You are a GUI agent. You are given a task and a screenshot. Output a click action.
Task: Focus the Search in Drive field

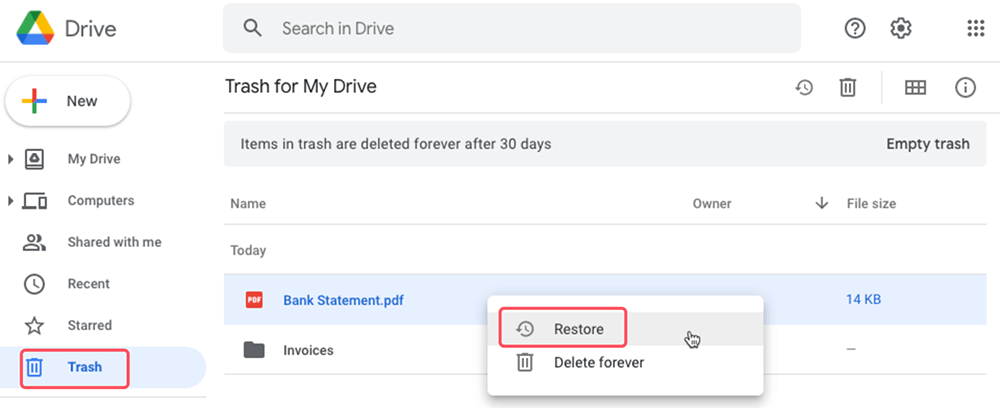click(x=511, y=28)
